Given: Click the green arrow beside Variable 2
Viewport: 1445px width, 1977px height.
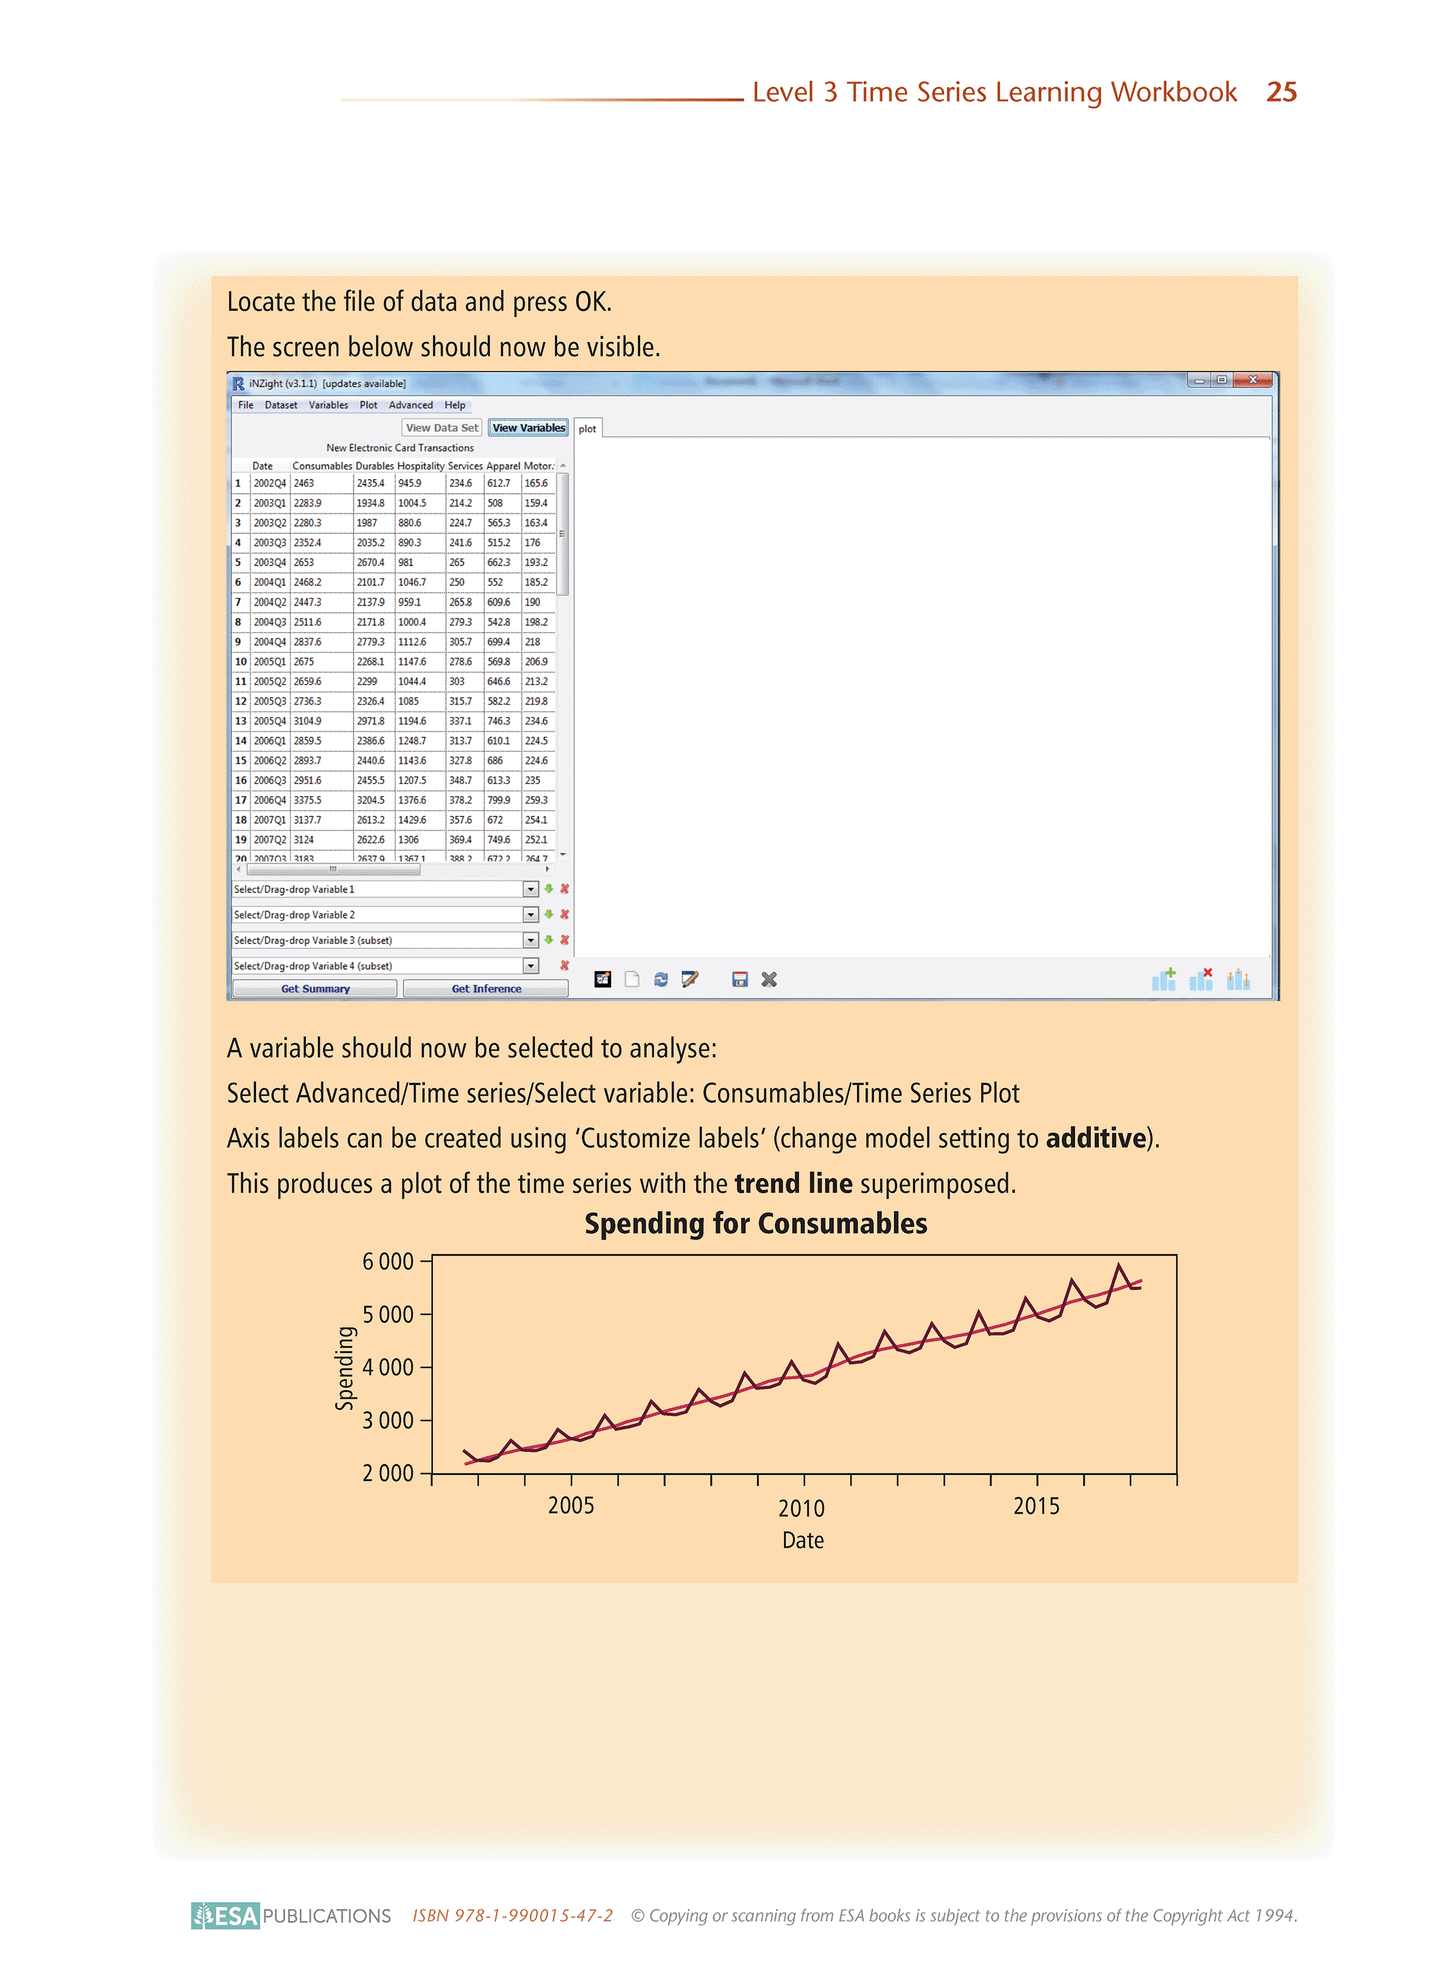Looking at the screenshot, I should point(548,915).
